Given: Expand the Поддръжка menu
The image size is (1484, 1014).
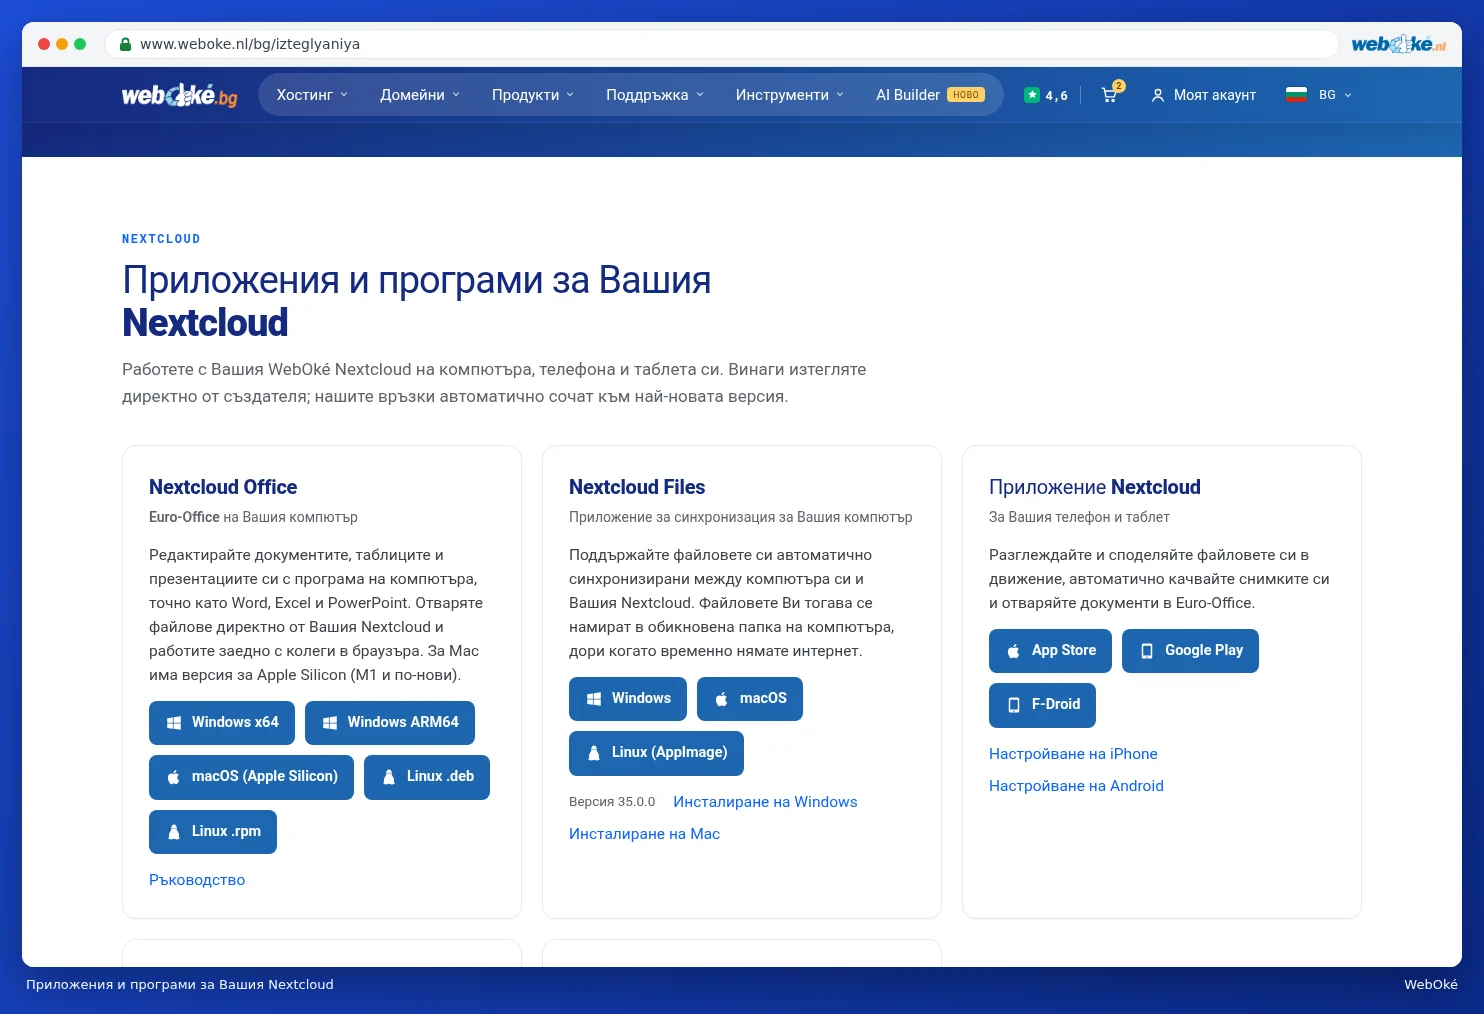Looking at the screenshot, I should pyautogui.click(x=655, y=95).
